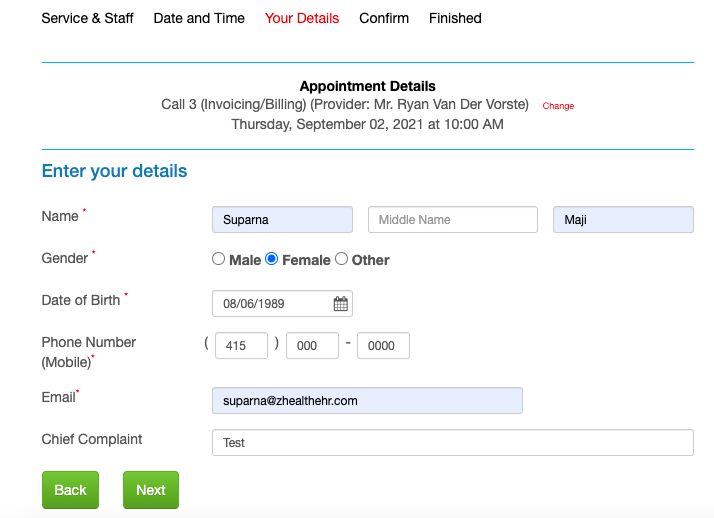The image size is (714, 518).
Task: Click the Email address input field
Action: point(367,401)
